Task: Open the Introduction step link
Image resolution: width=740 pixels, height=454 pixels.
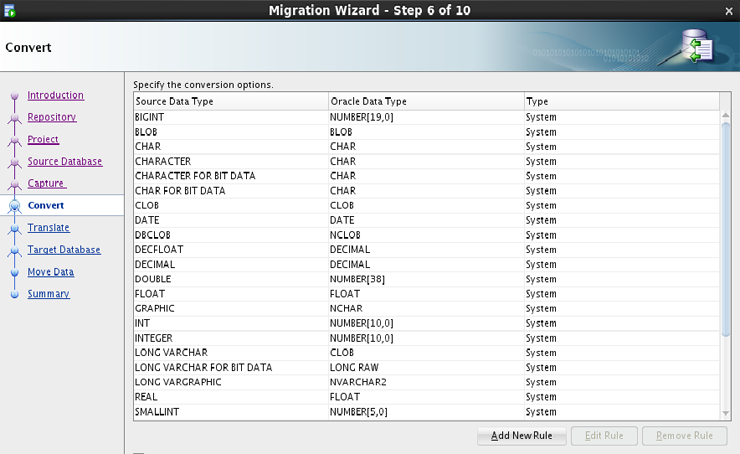Action: tap(55, 95)
